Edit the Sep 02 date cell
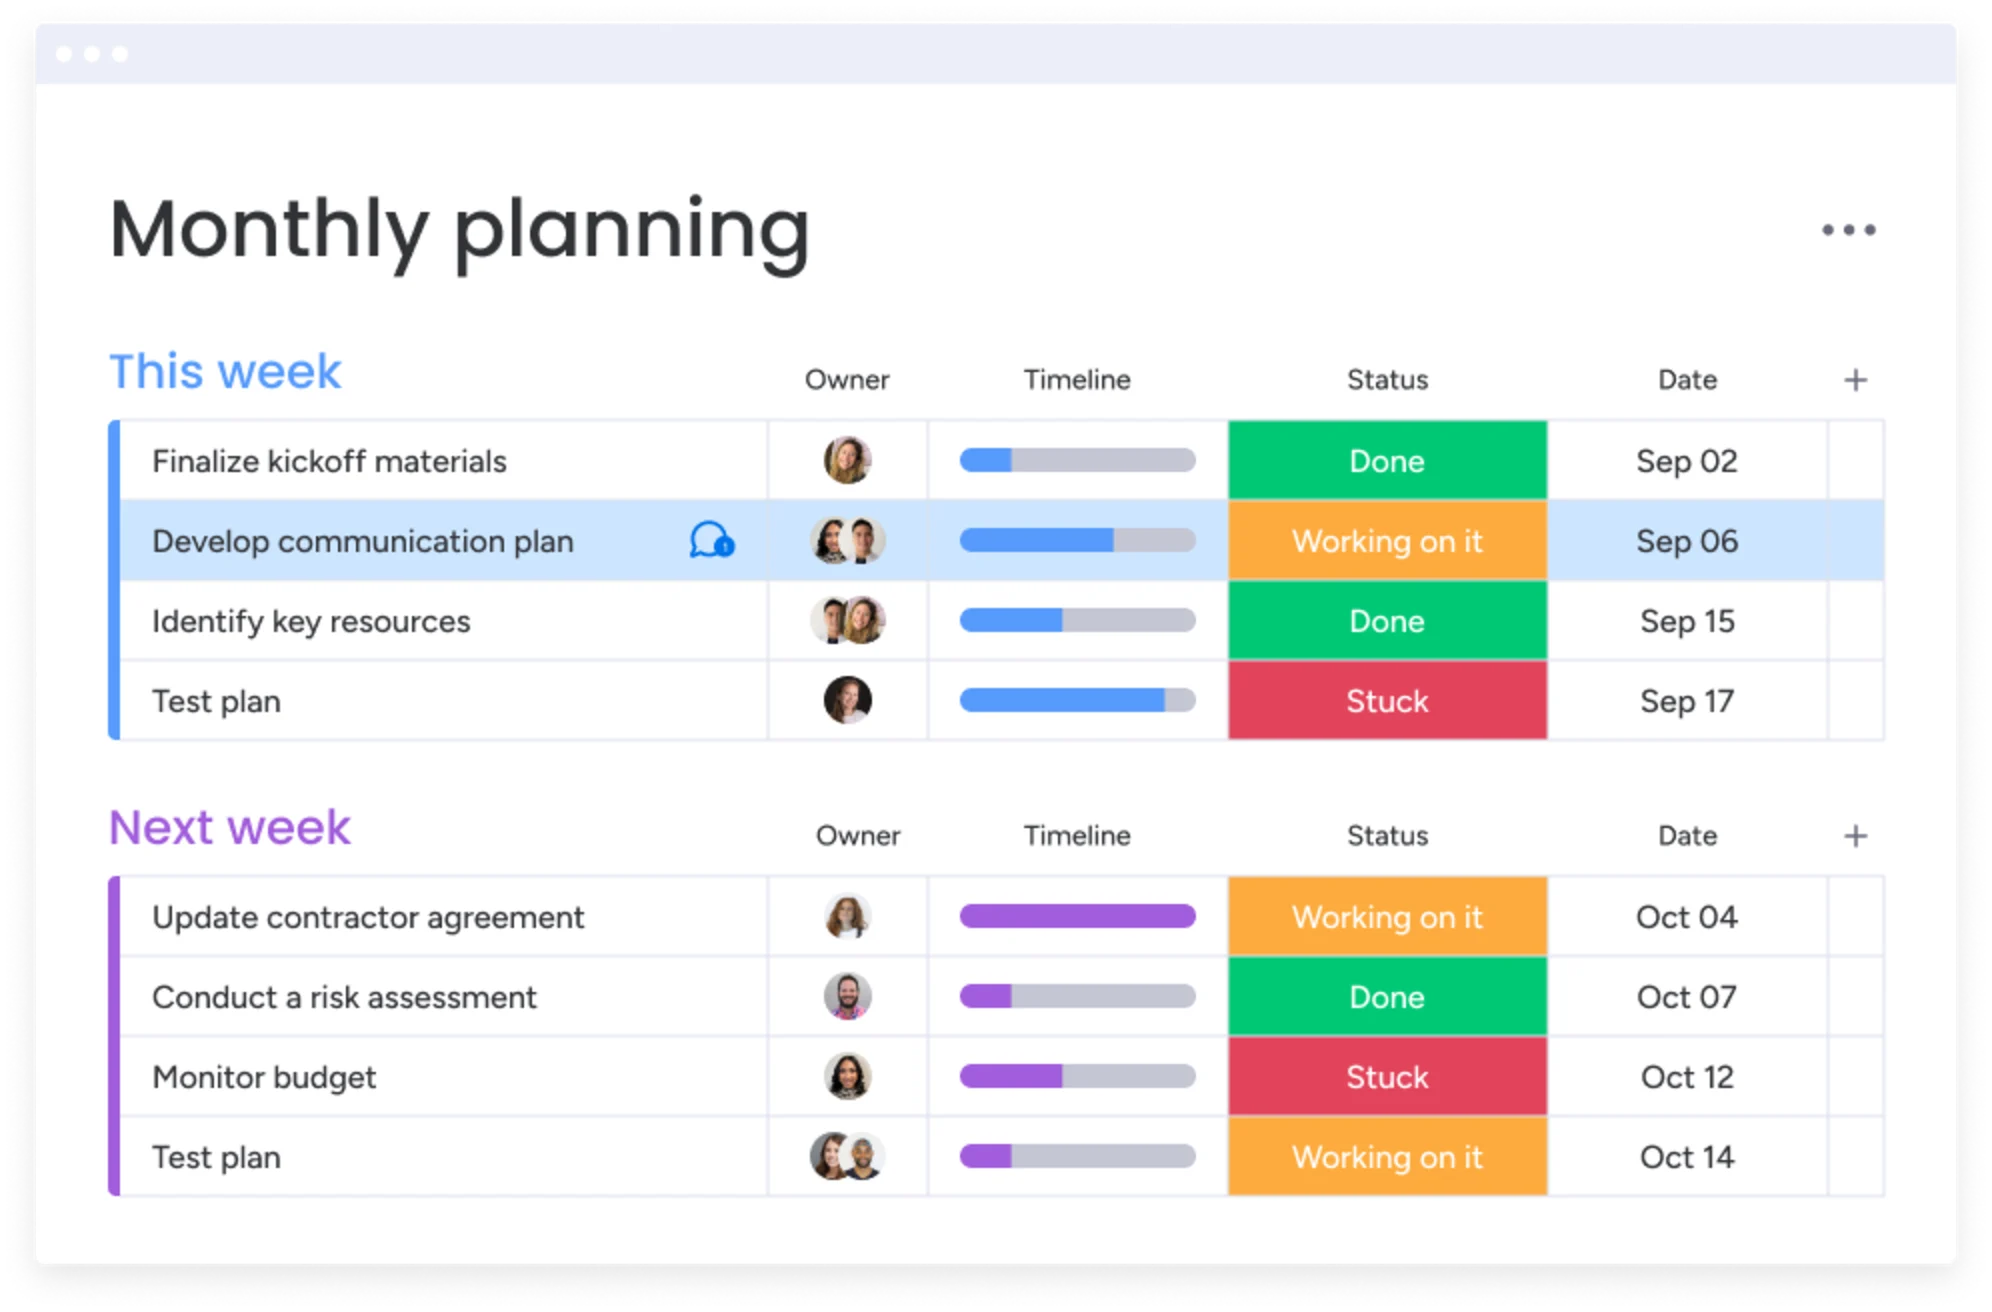Image resolution: width=1992 pixels, height=1312 pixels. [1687, 460]
